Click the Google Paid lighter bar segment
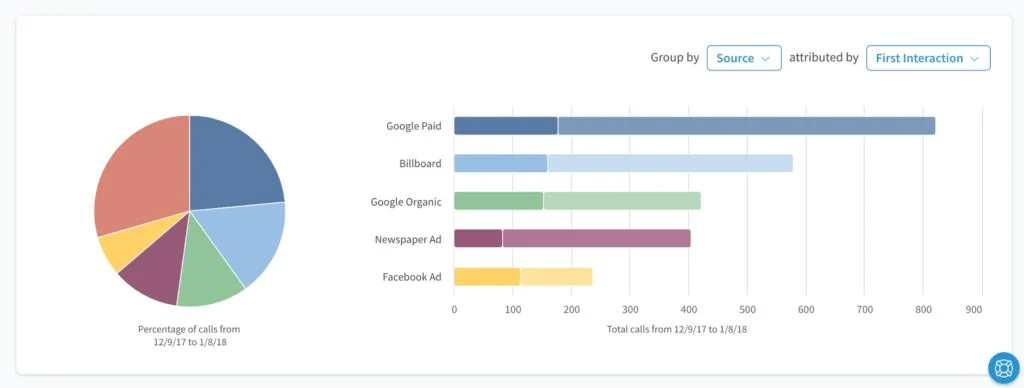The height and width of the screenshot is (388, 1024). coord(747,125)
